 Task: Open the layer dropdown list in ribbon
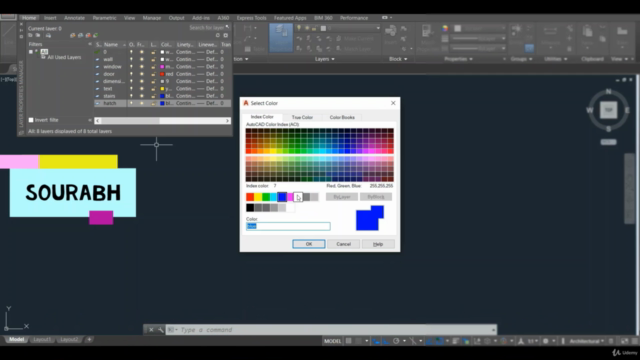(378, 28)
